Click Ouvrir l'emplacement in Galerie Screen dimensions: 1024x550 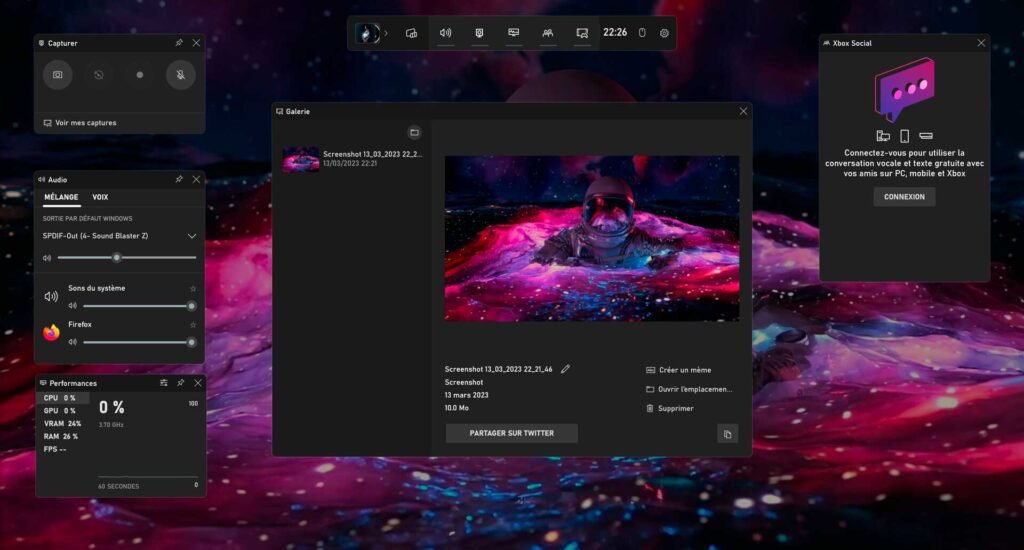click(x=689, y=389)
